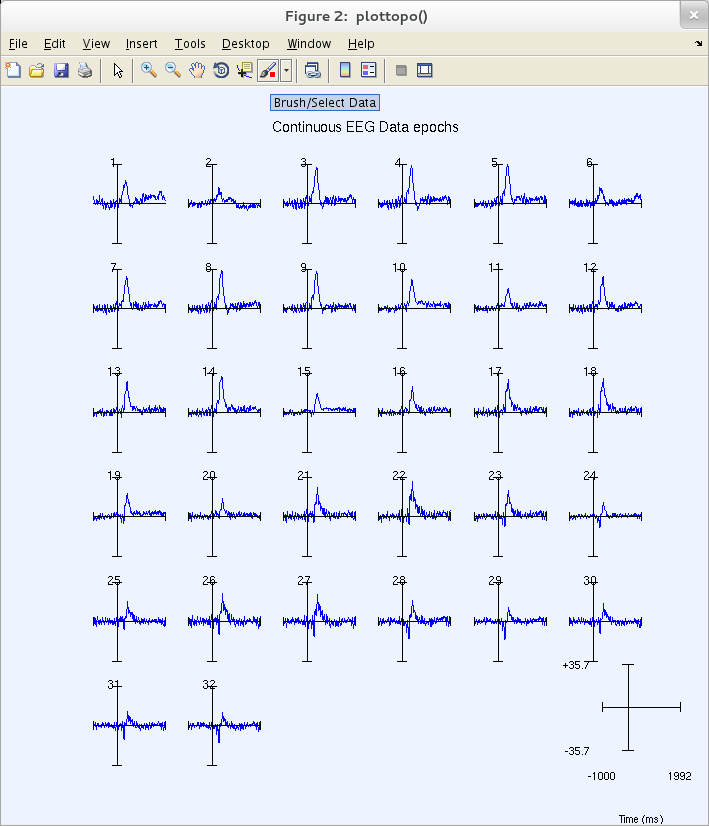Select the Pan hand tool
Screen dimensions: 709x826
coord(197,70)
